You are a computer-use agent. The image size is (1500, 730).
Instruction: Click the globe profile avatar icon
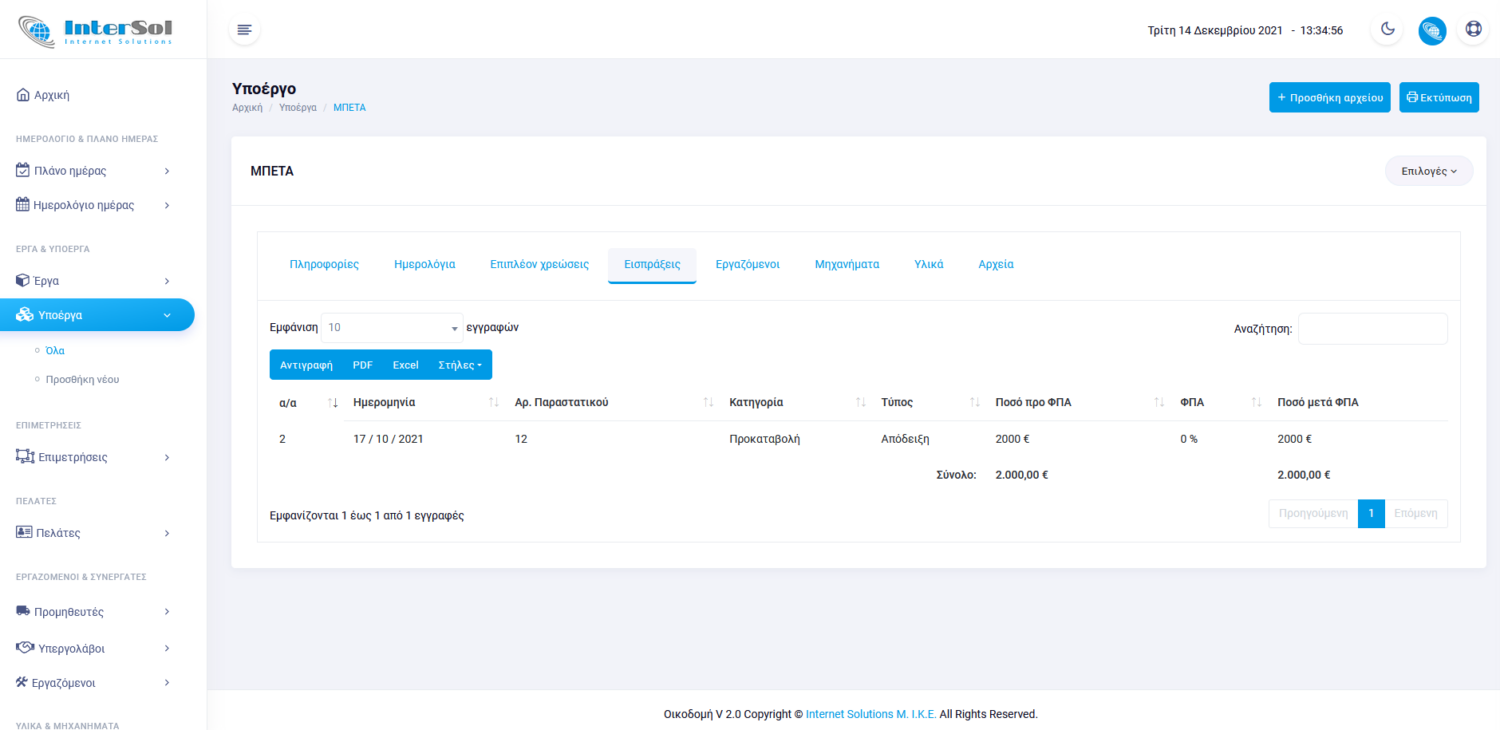[x=1432, y=30]
